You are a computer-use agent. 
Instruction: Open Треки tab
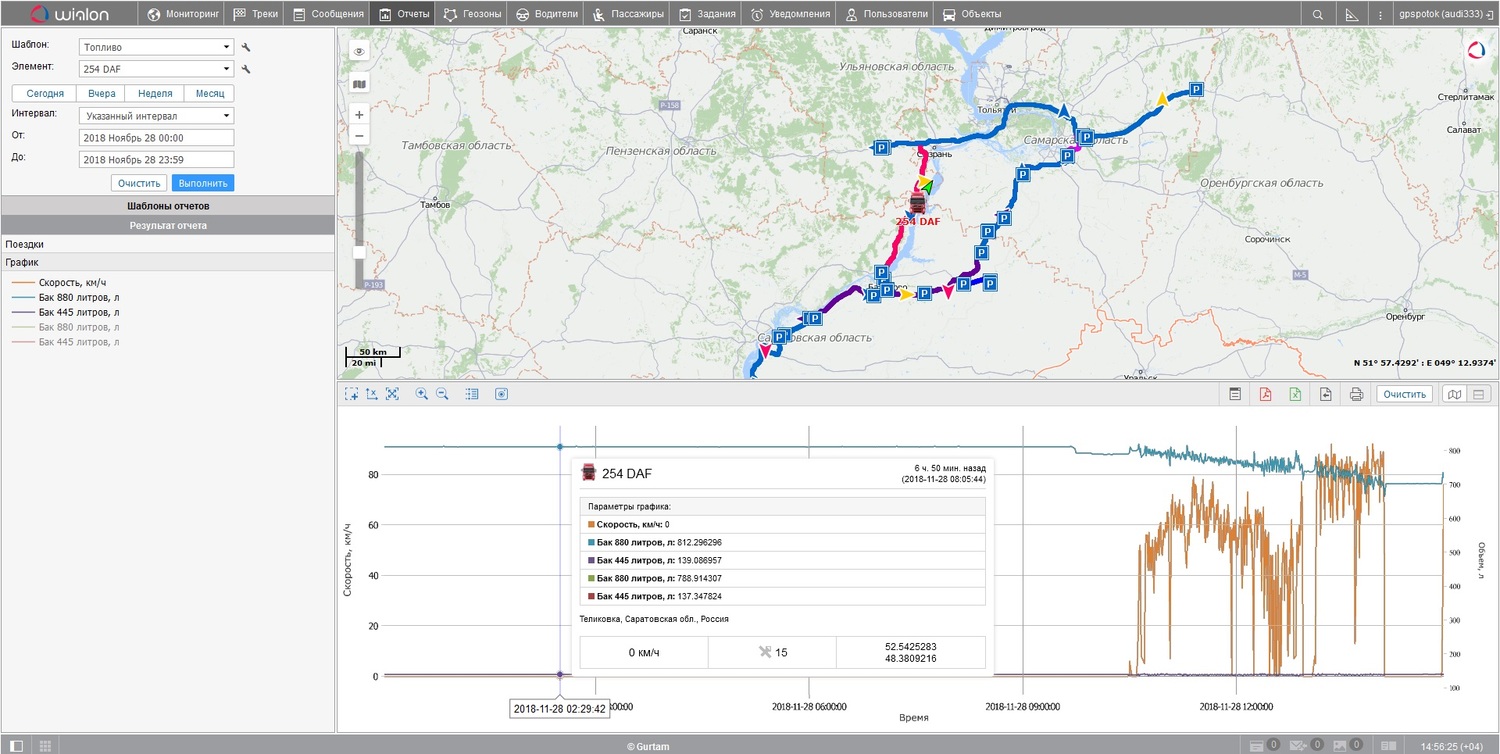[x=254, y=14]
